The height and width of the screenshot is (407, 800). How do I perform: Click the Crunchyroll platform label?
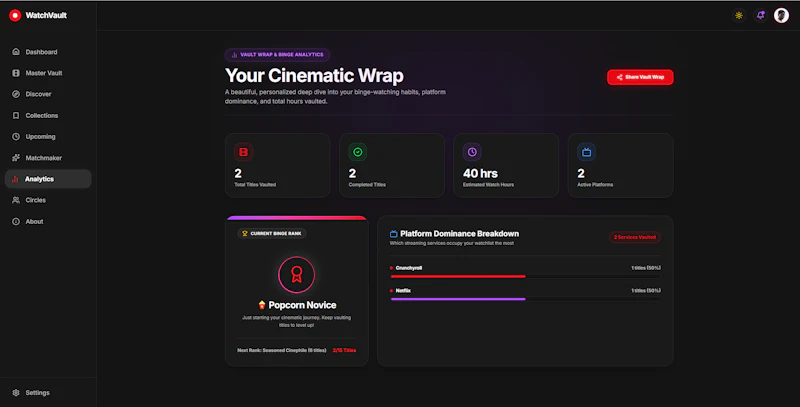(409, 268)
